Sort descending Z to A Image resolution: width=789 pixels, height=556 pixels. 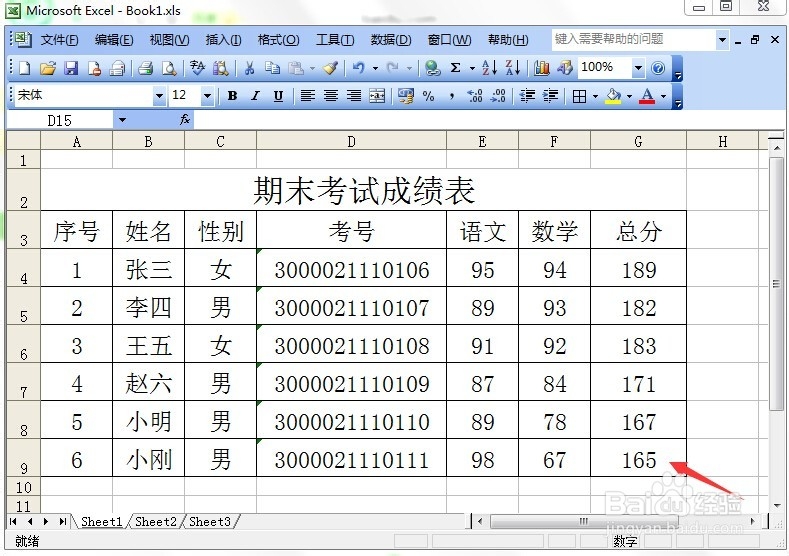pyautogui.click(x=512, y=68)
